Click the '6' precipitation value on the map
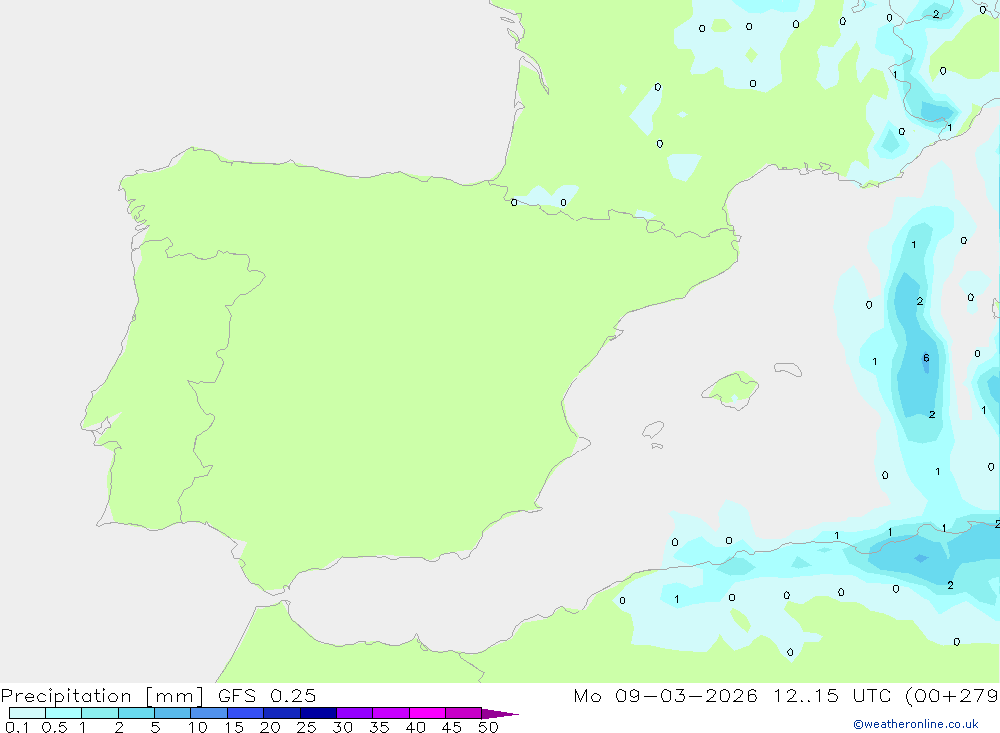 tap(926, 358)
